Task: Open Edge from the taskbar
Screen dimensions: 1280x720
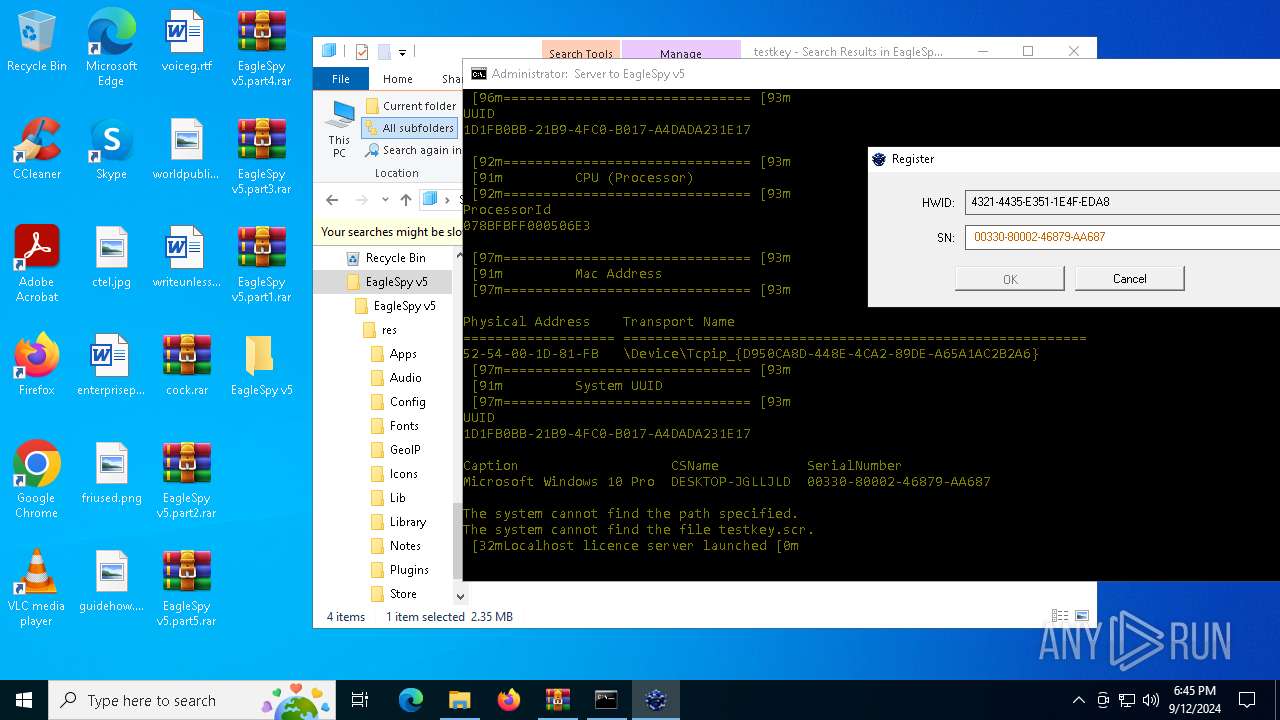Action: click(x=411, y=700)
